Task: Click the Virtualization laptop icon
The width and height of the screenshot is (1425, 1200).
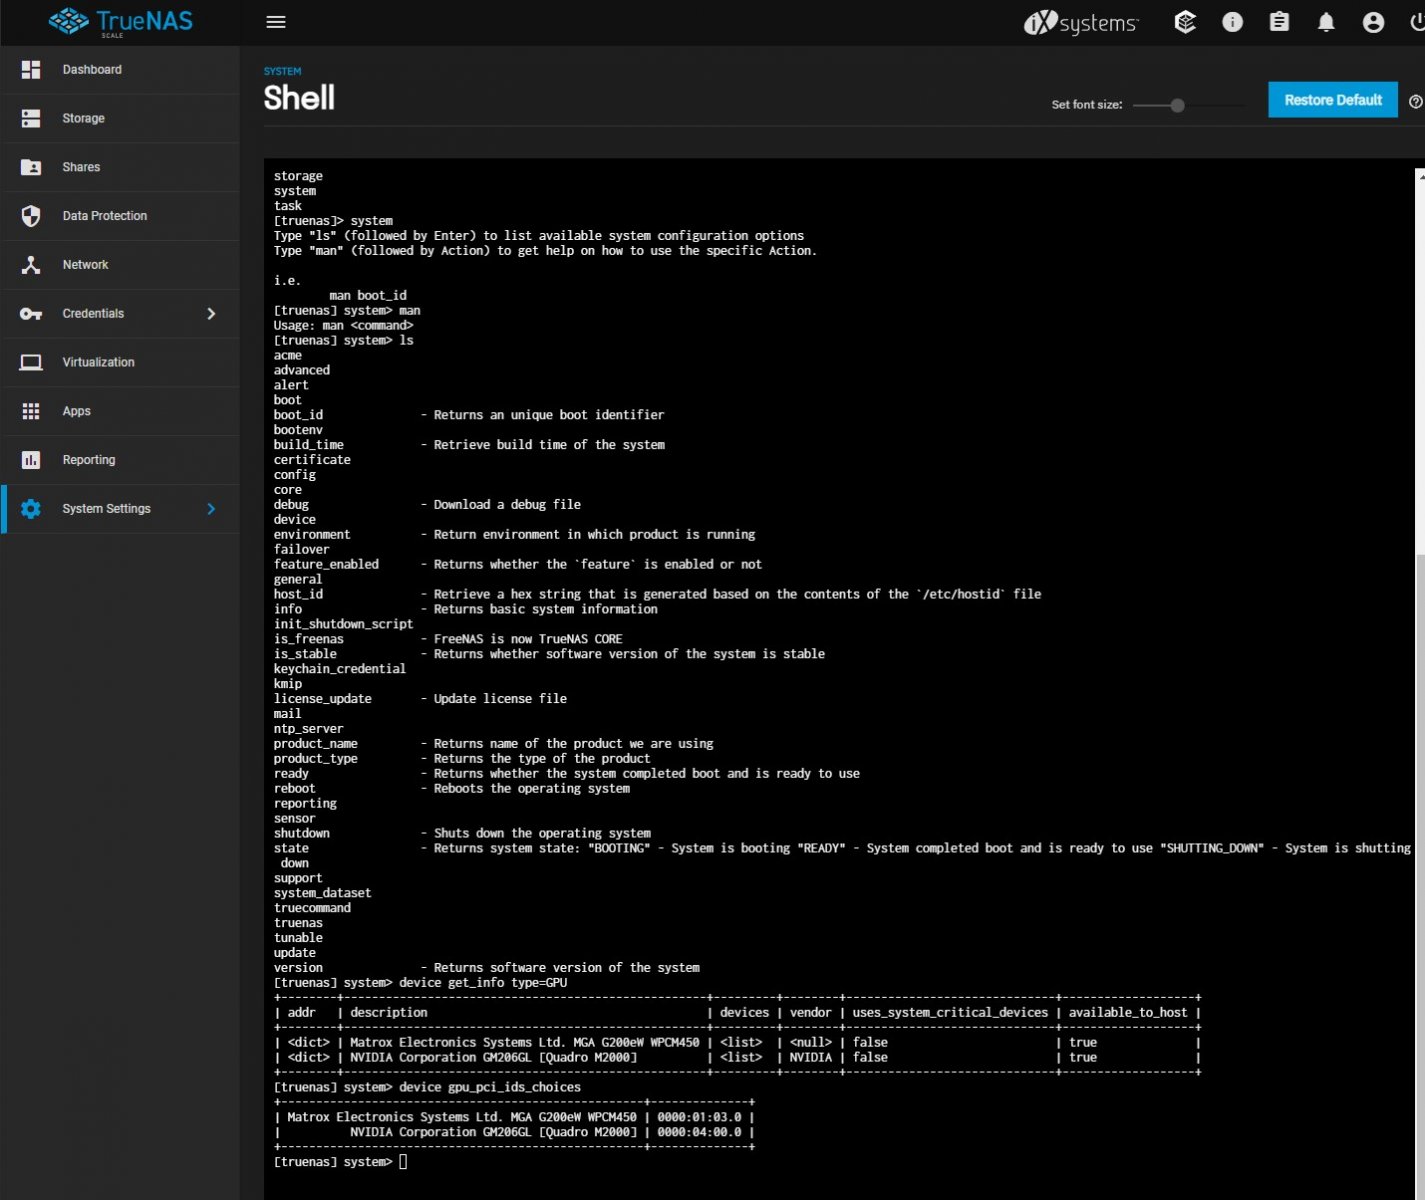Action: click(31, 362)
